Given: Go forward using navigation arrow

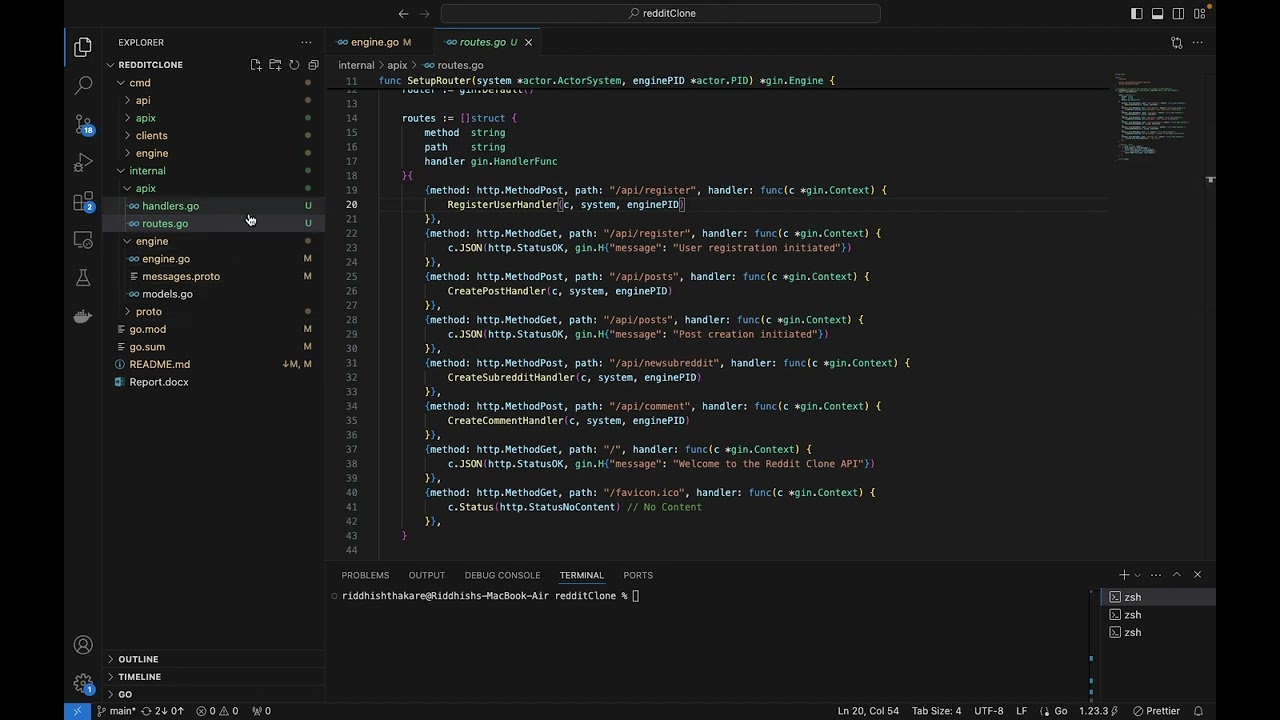Looking at the screenshot, I should point(425,13).
